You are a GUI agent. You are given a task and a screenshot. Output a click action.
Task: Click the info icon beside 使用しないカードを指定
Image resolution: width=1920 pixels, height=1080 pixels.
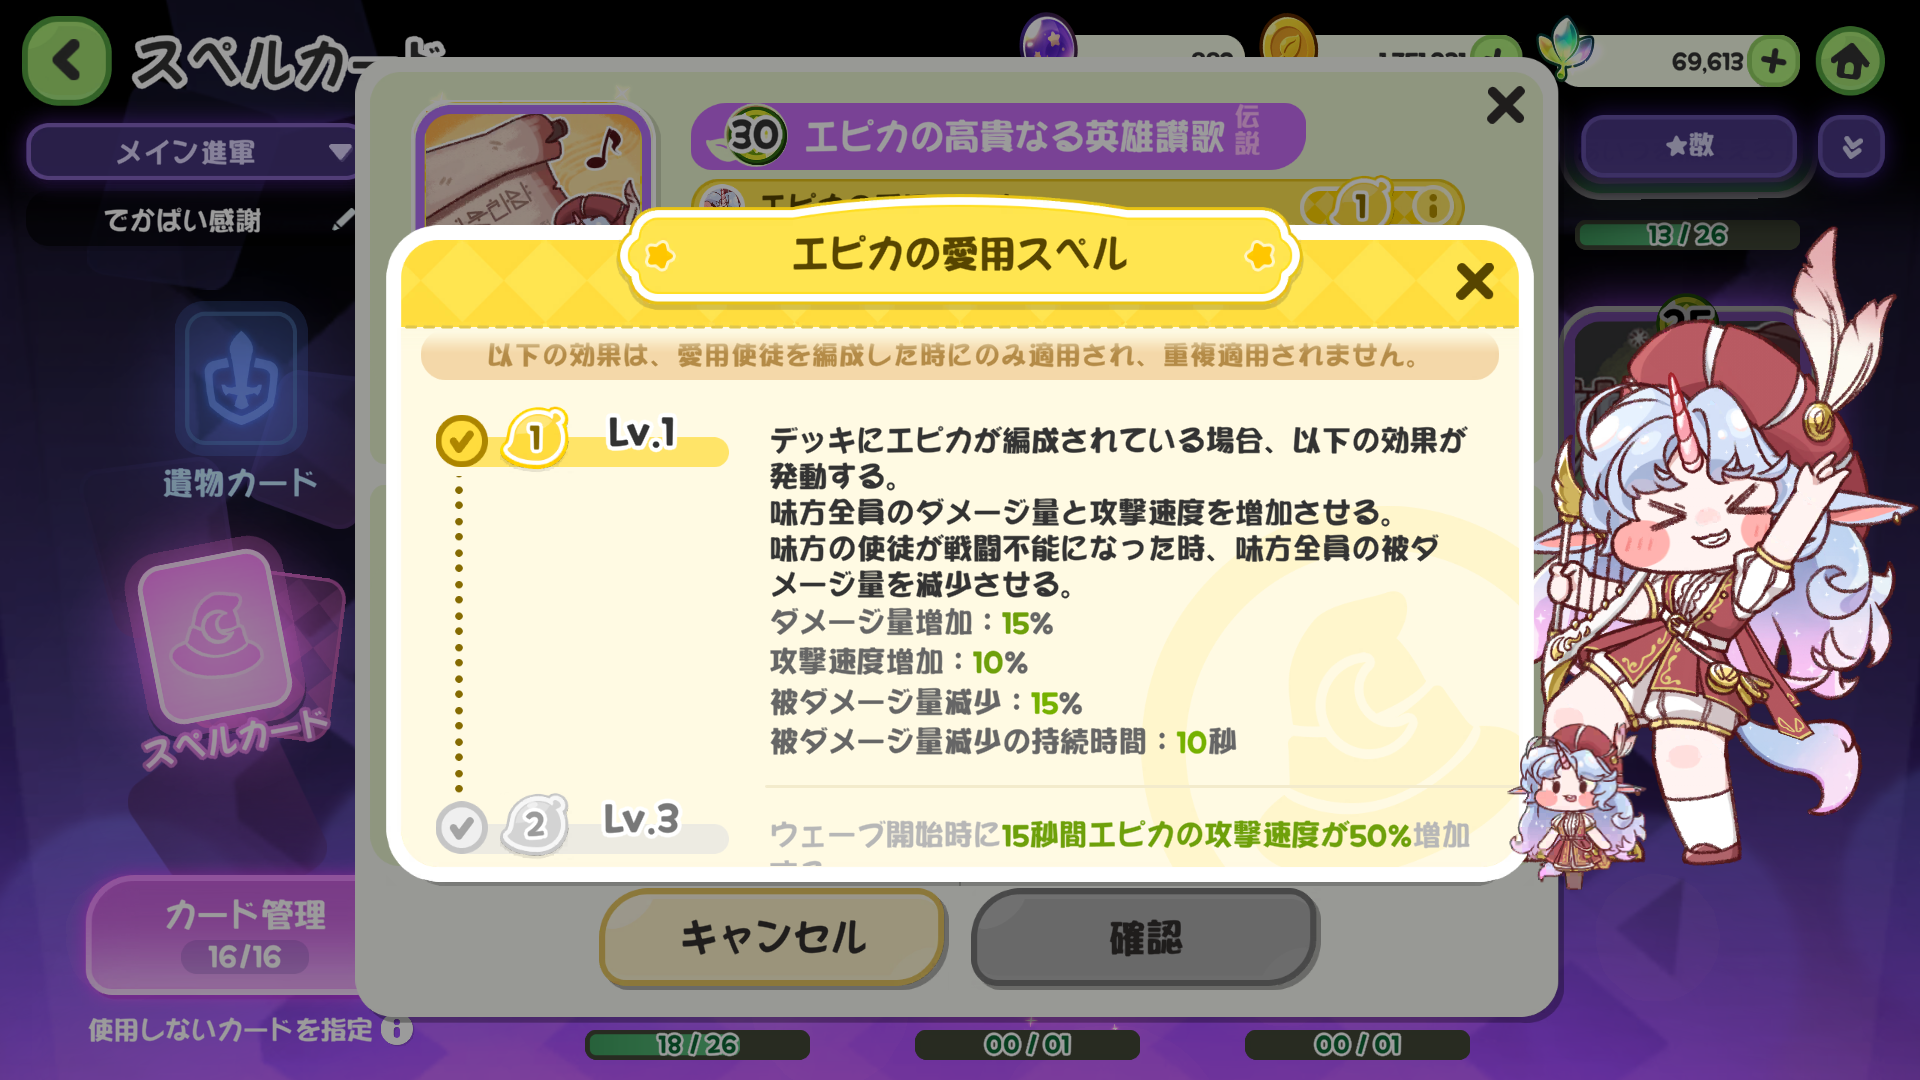coord(397,1029)
